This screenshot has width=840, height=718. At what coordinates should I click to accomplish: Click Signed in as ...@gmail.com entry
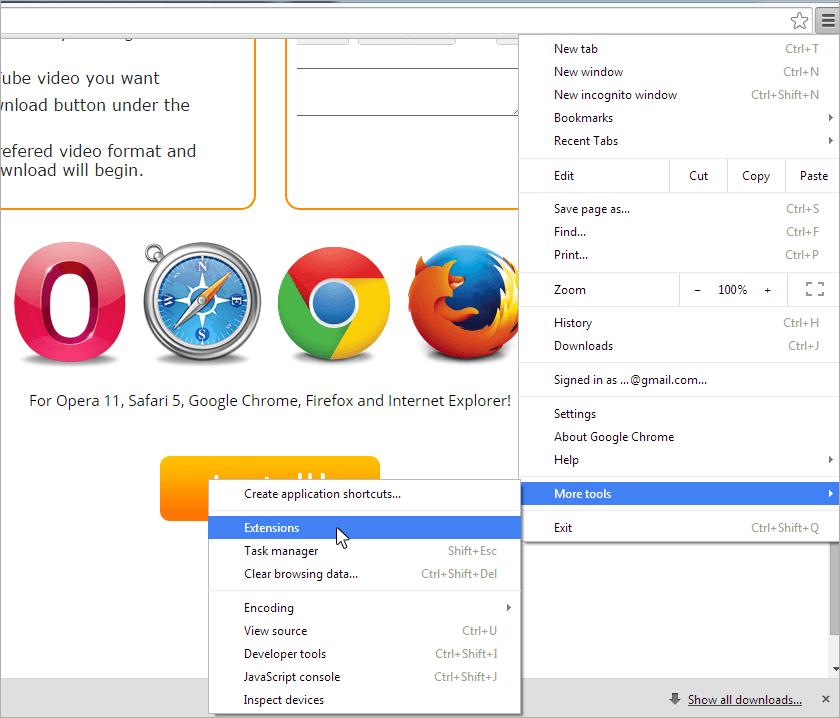679,380
